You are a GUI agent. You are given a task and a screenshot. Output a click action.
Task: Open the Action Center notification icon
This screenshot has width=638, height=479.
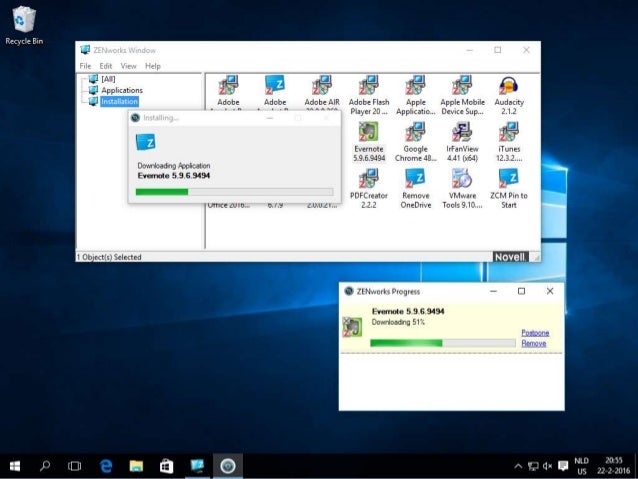click(563, 466)
